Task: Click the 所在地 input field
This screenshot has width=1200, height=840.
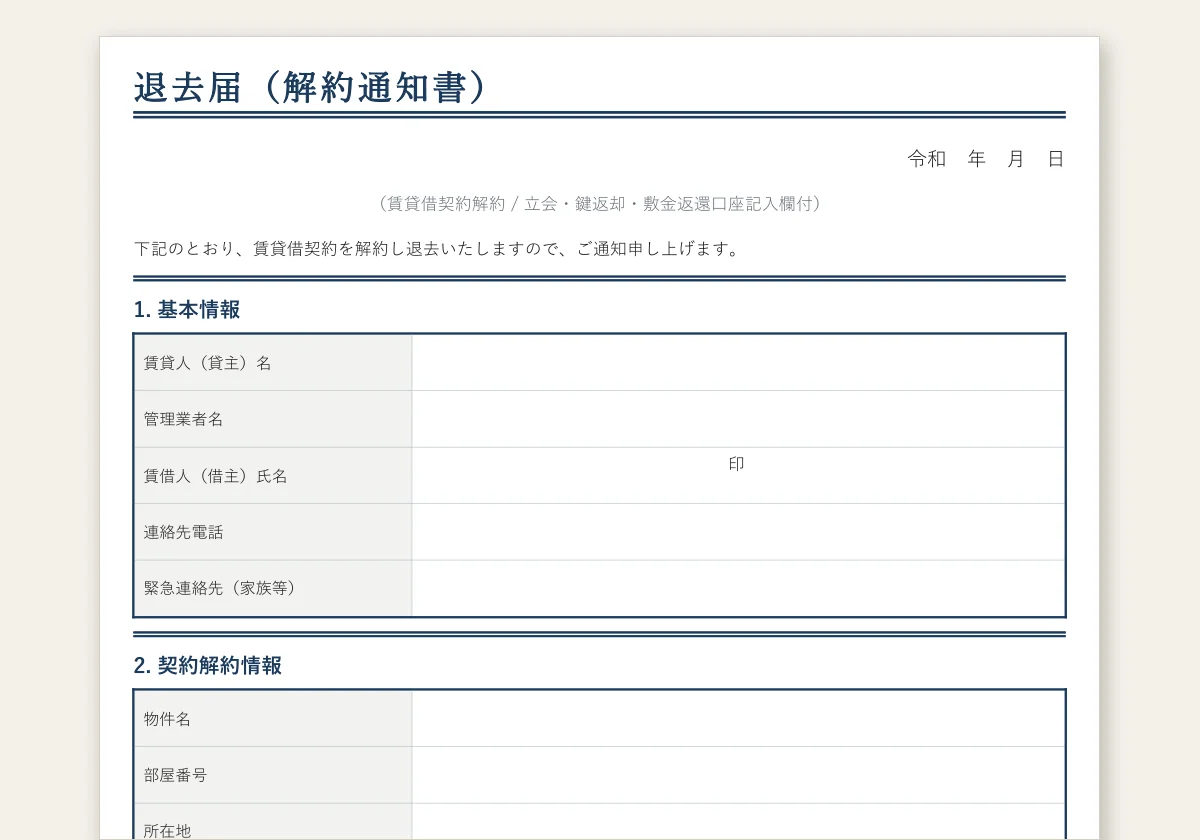Action: [738, 822]
